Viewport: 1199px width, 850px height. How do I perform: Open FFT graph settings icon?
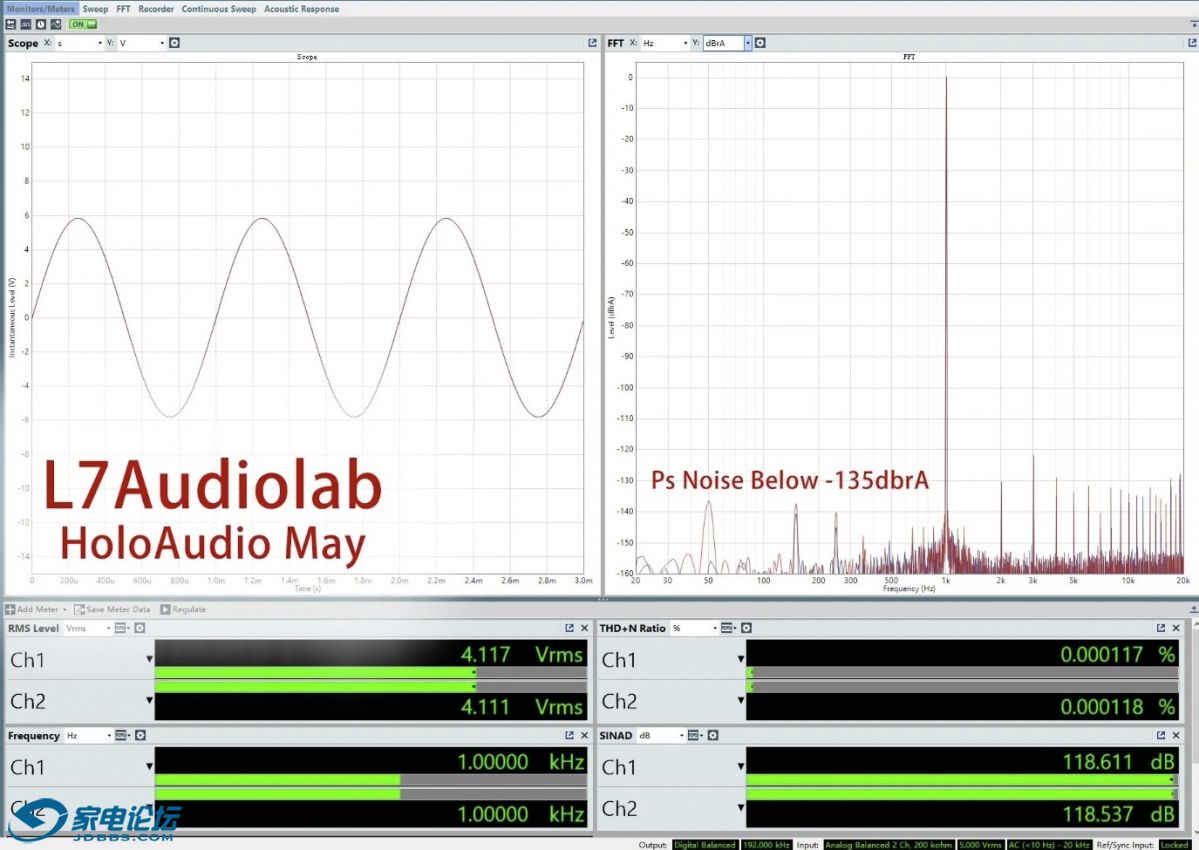pos(760,43)
